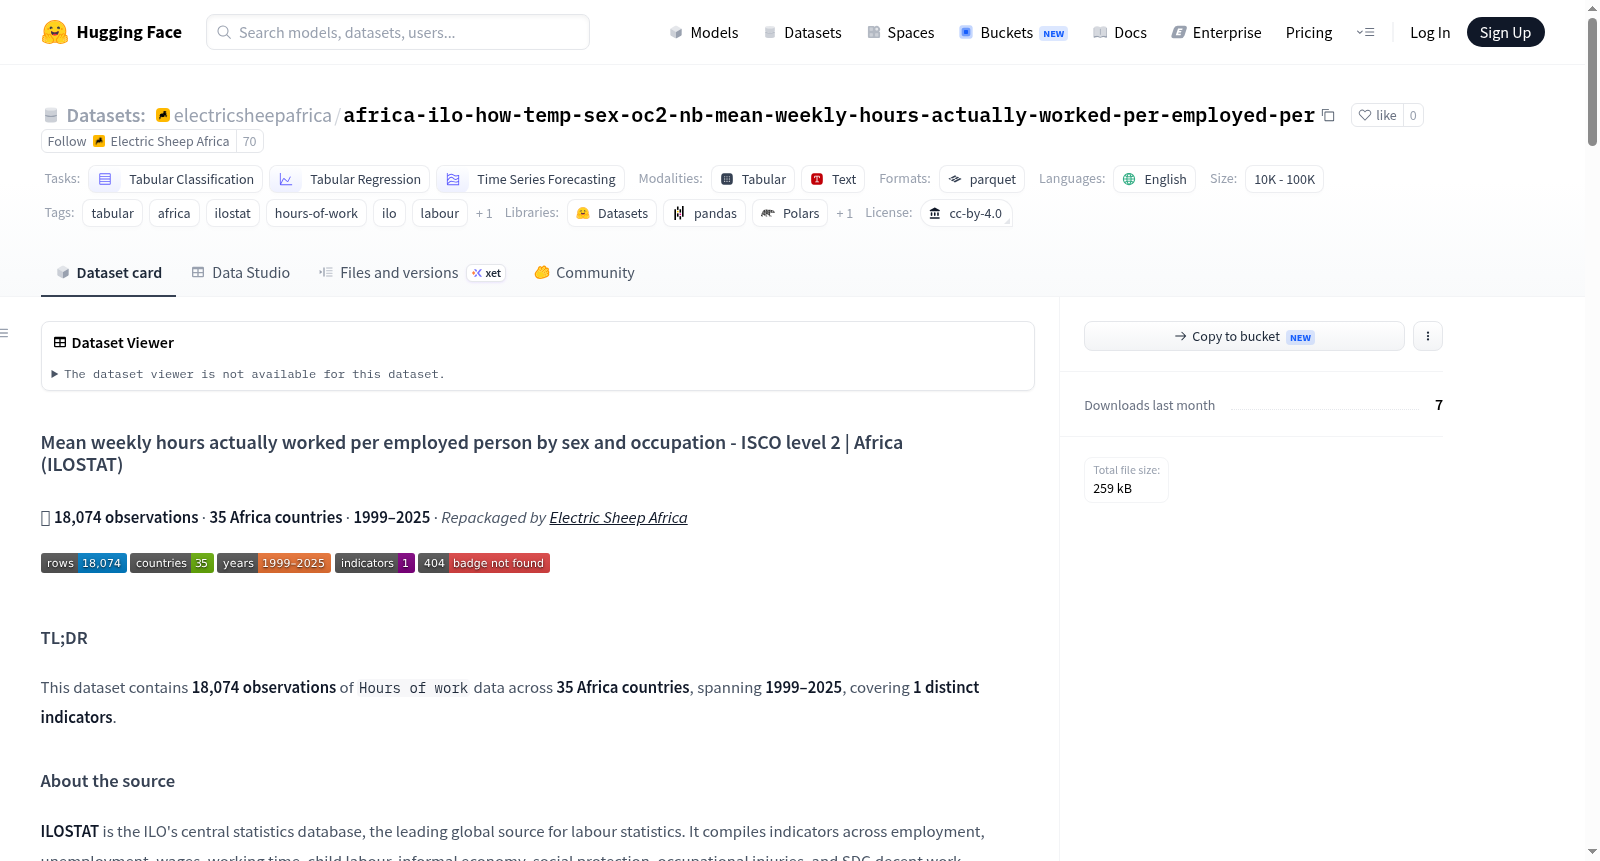Image resolution: width=1600 pixels, height=861 pixels.
Task: Expand the +1 more libraries
Action: [844, 213]
